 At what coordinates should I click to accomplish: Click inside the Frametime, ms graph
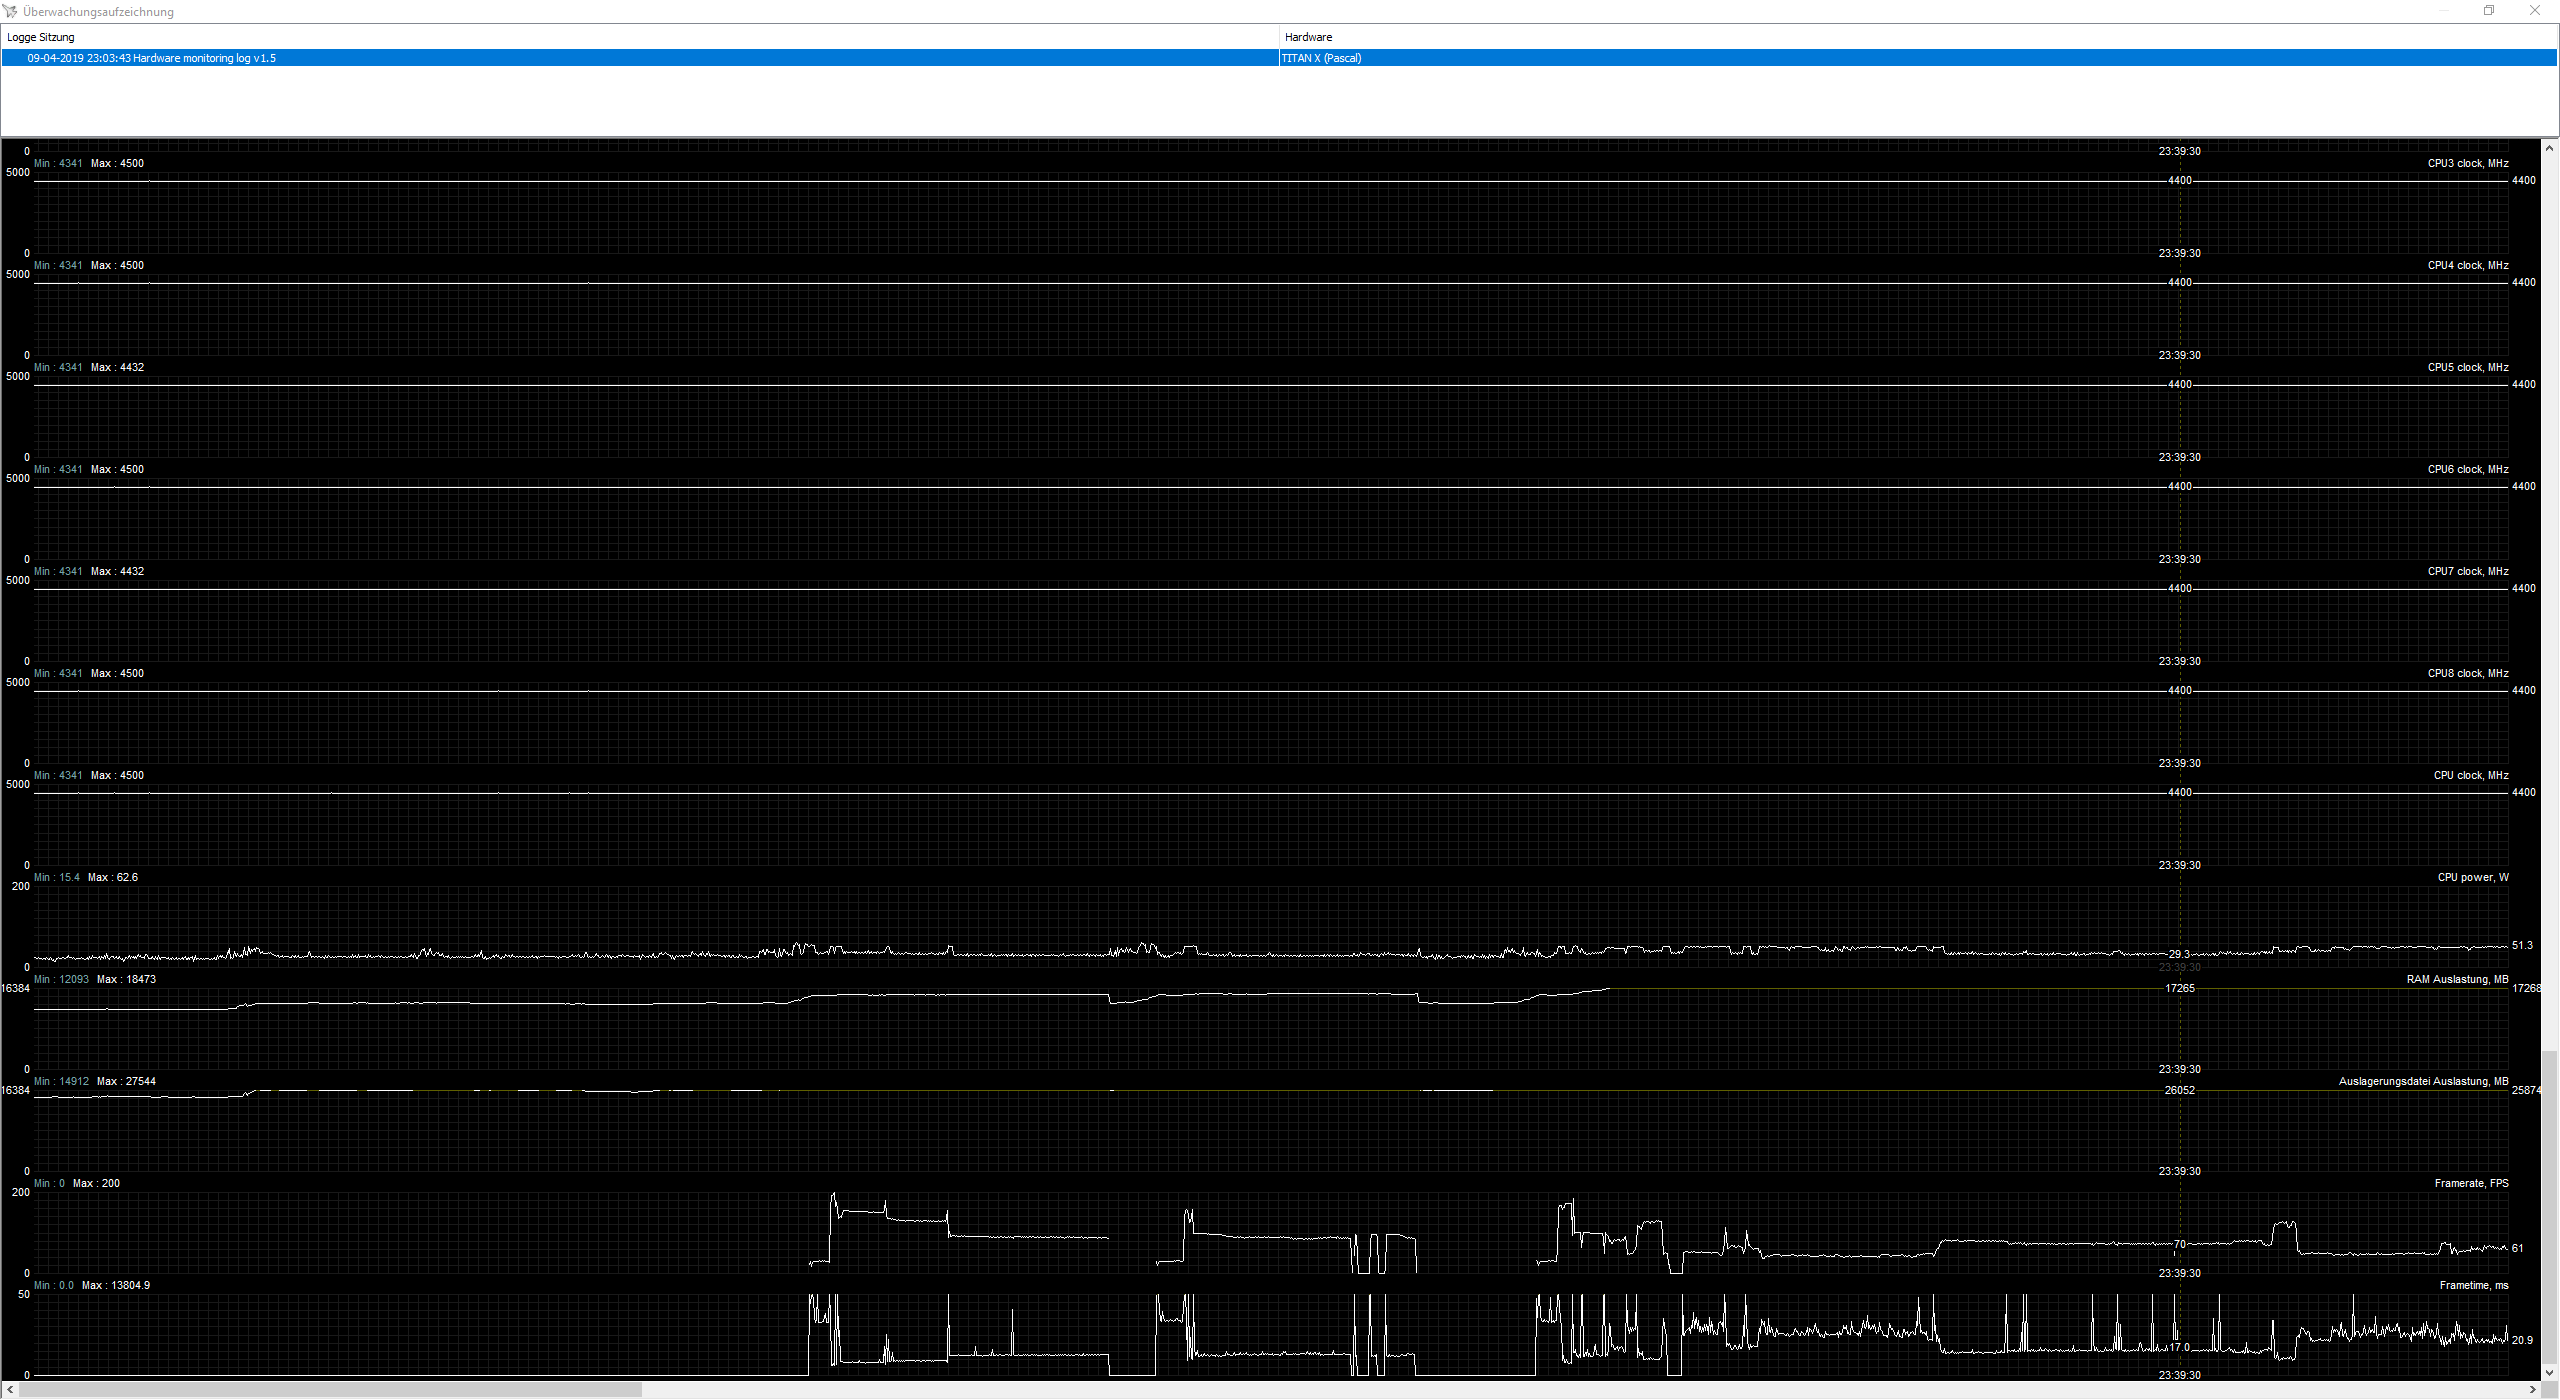tap(1270, 1335)
